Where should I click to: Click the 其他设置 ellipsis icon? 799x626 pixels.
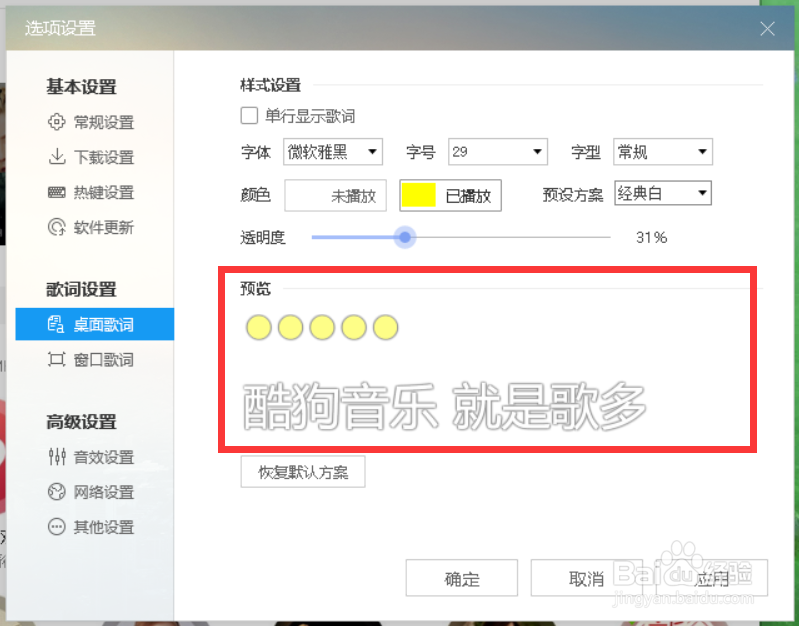57,527
